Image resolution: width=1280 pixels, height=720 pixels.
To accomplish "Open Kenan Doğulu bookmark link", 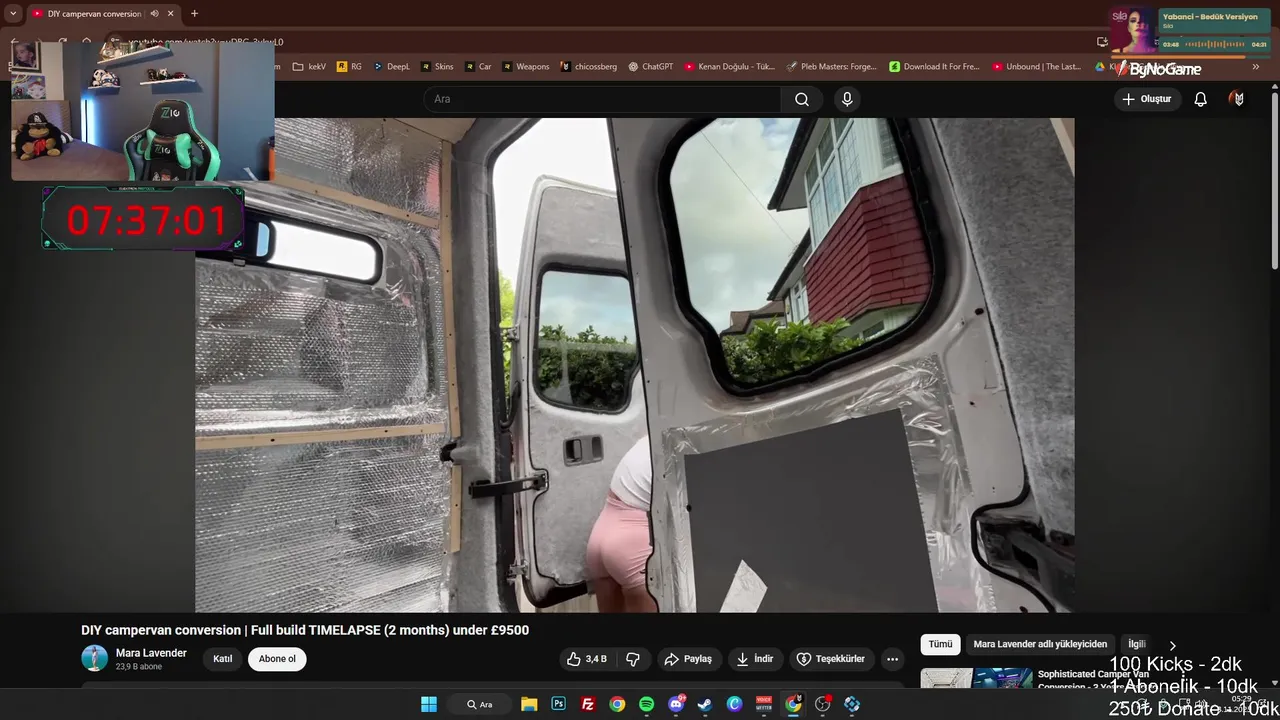I will pyautogui.click(x=730, y=67).
